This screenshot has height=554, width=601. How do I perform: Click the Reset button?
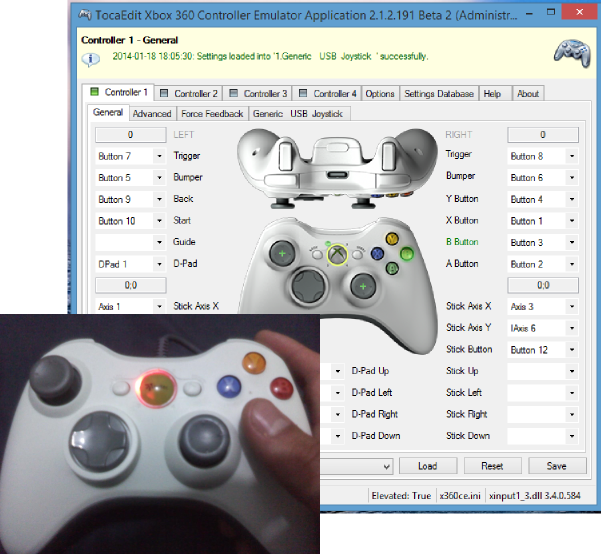(x=492, y=466)
